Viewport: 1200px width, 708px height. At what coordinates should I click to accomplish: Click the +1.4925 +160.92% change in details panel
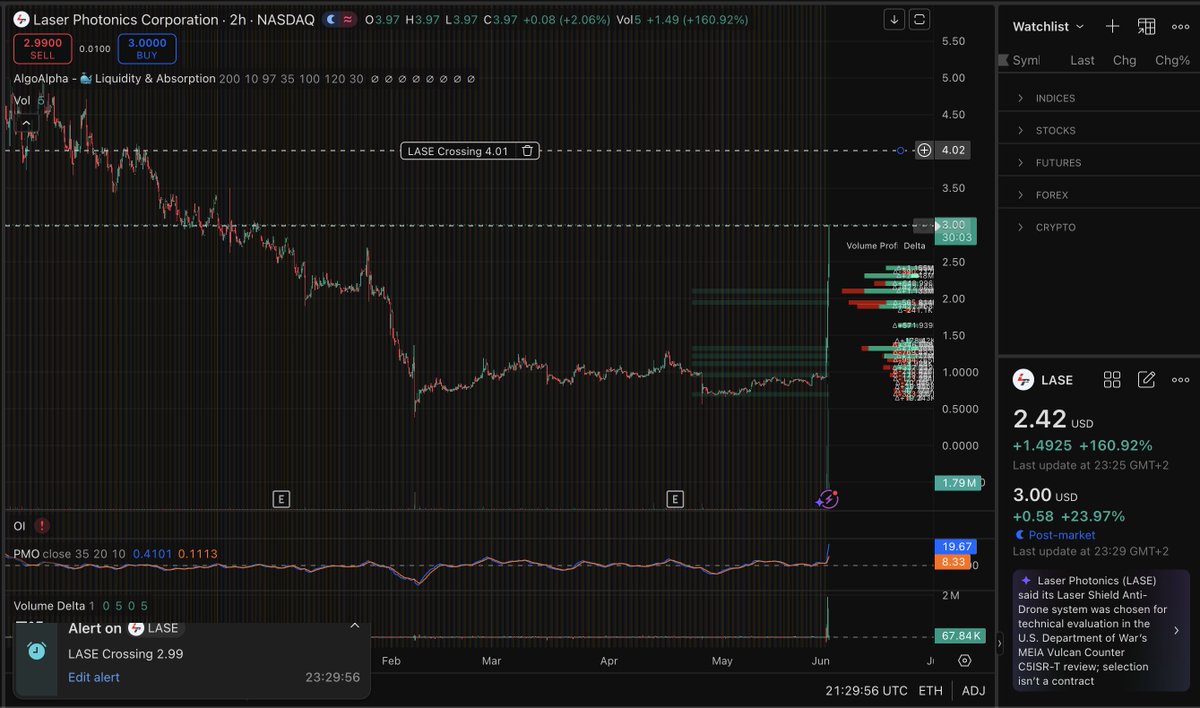1082,446
